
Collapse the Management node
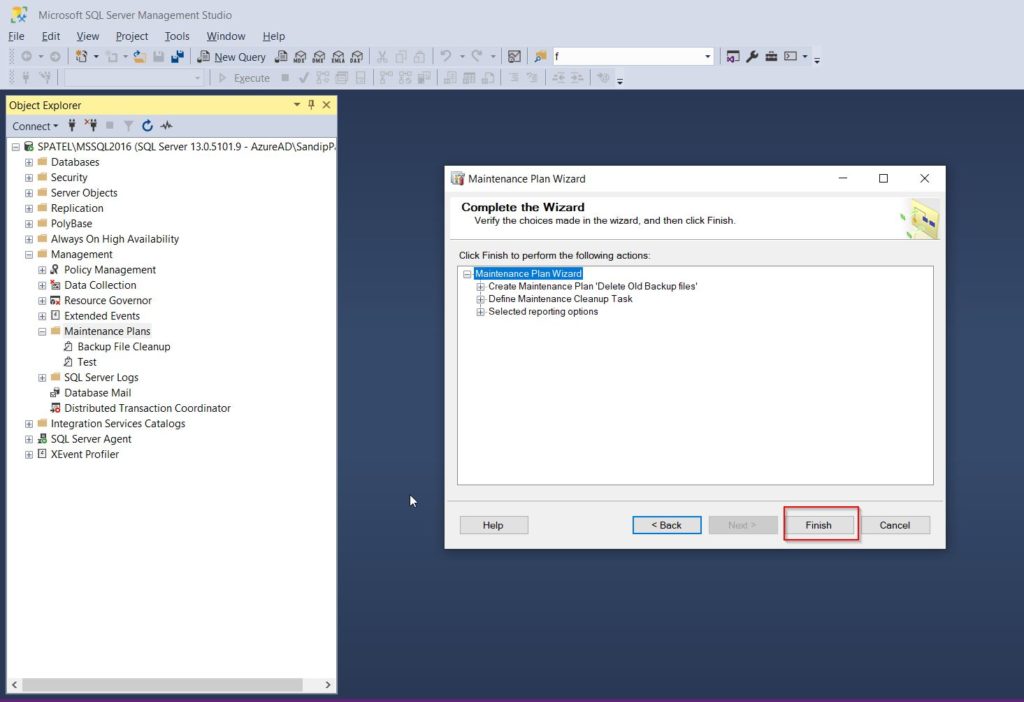point(29,255)
